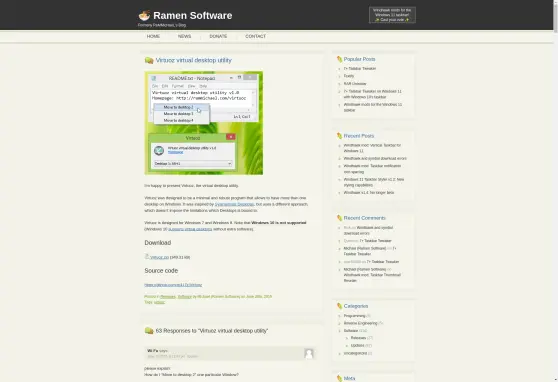The width and height of the screenshot is (558, 382).
Task: Open the Uncategorized category
Action: (x=355, y=354)
